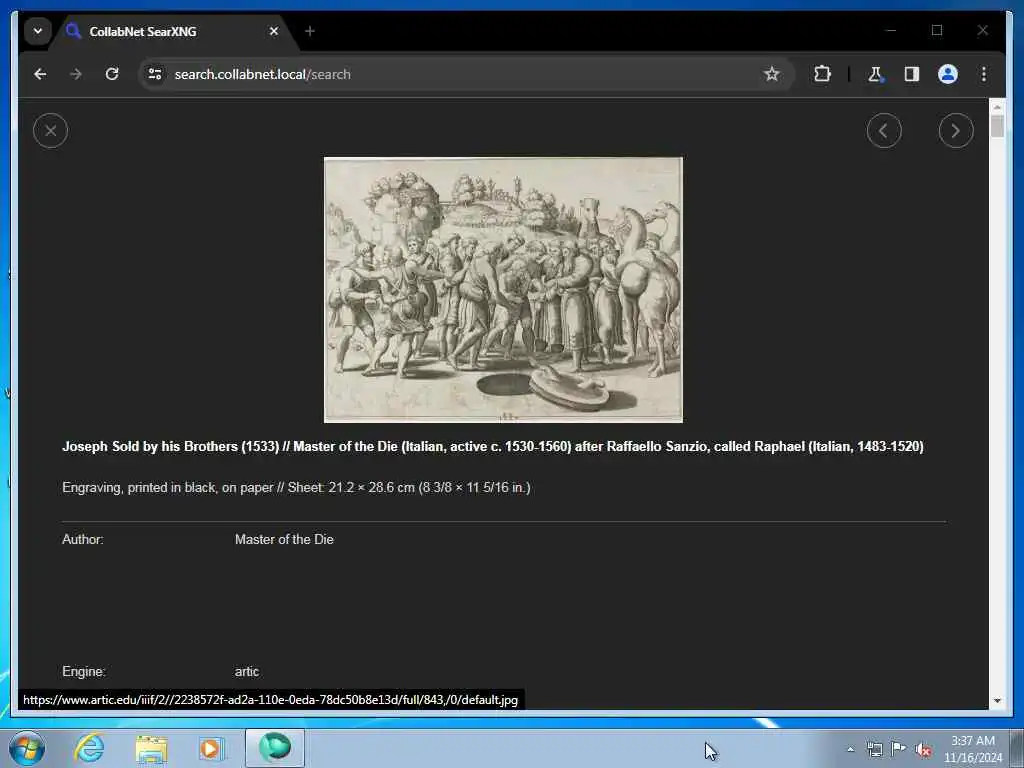Click the browser back arrow
The image size is (1024, 768).
click(x=40, y=74)
